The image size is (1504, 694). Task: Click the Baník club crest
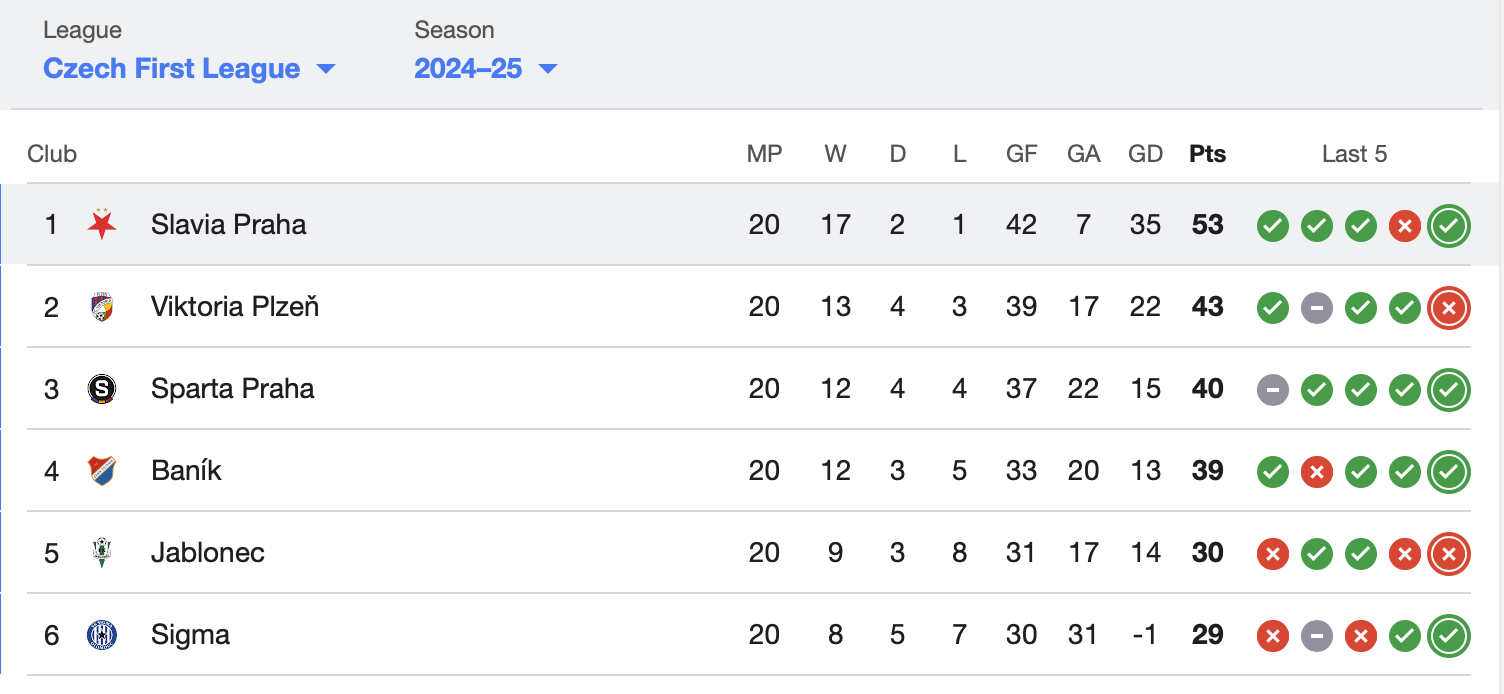coord(101,470)
